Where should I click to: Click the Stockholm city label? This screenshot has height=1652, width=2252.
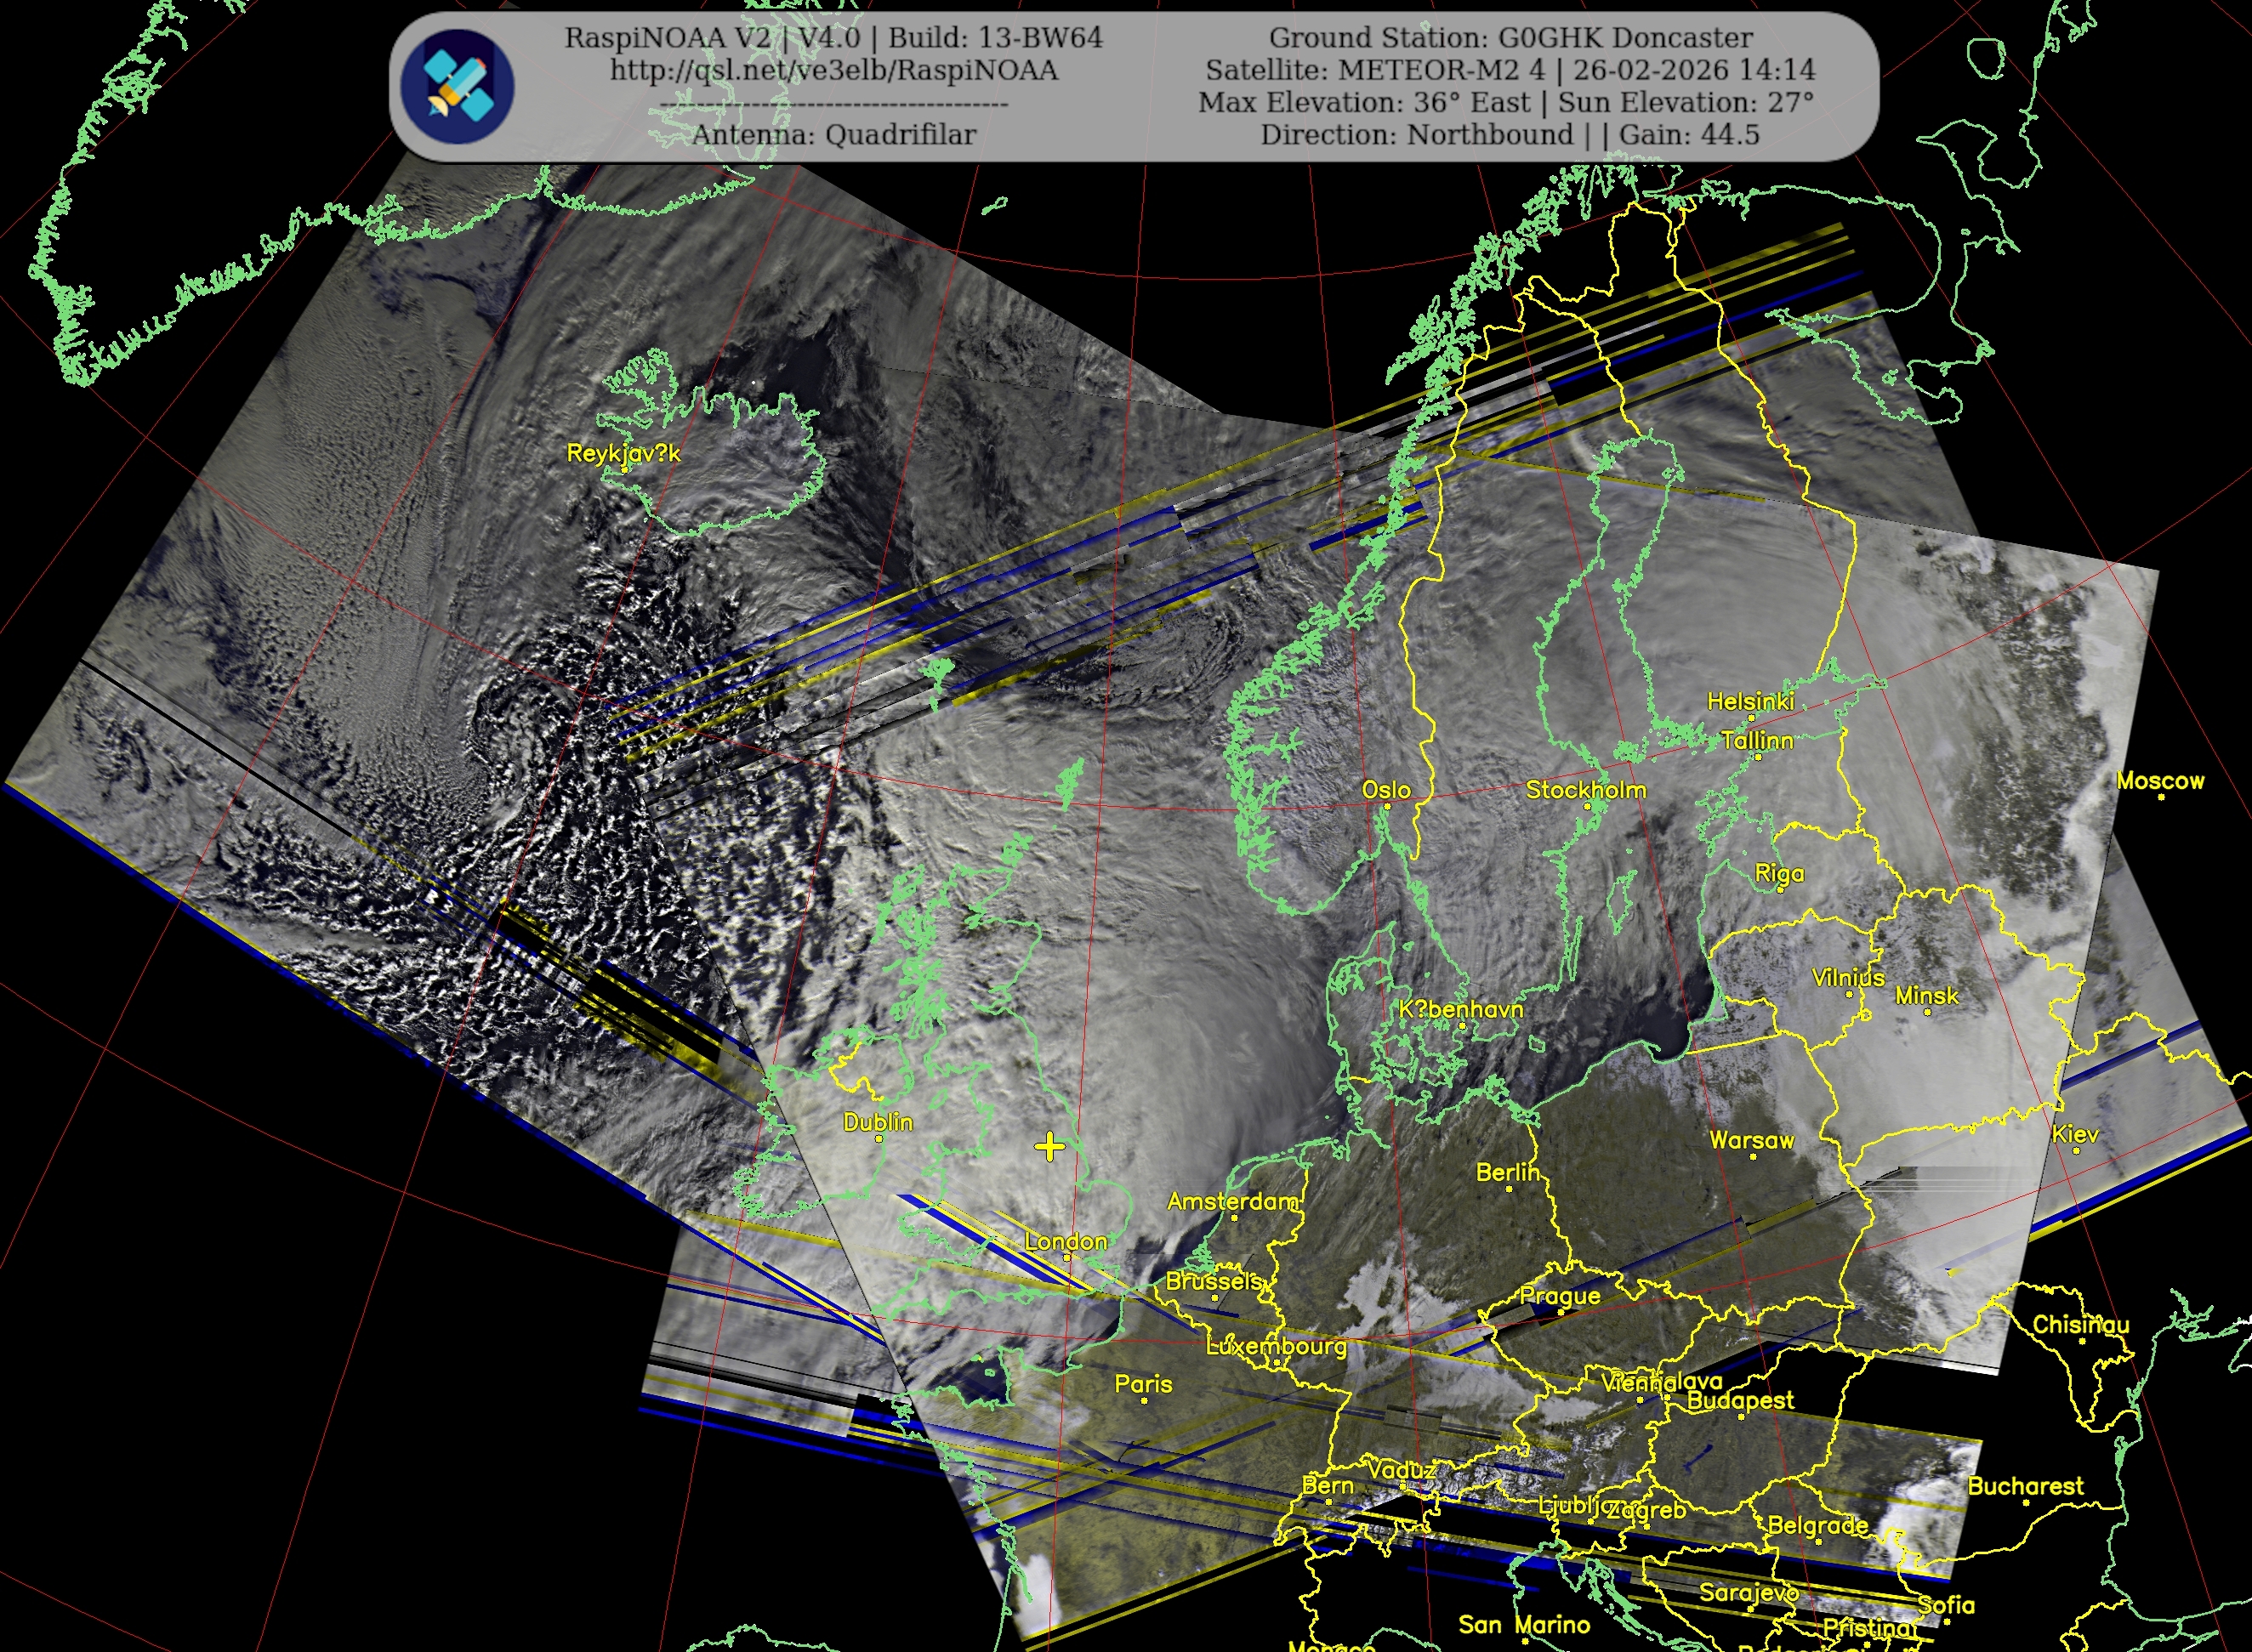1585,790
